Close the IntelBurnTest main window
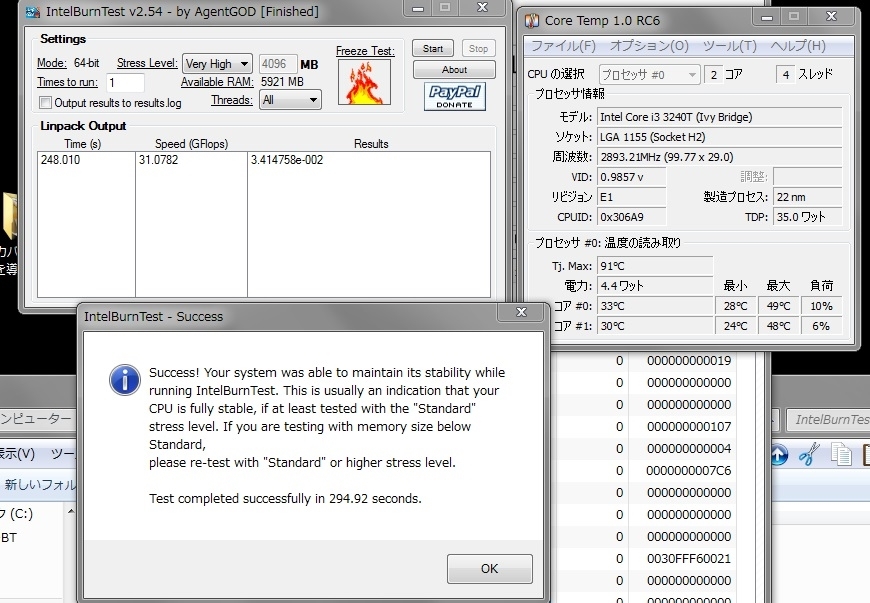Image resolution: width=870 pixels, height=603 pixels. coord(482,8)
